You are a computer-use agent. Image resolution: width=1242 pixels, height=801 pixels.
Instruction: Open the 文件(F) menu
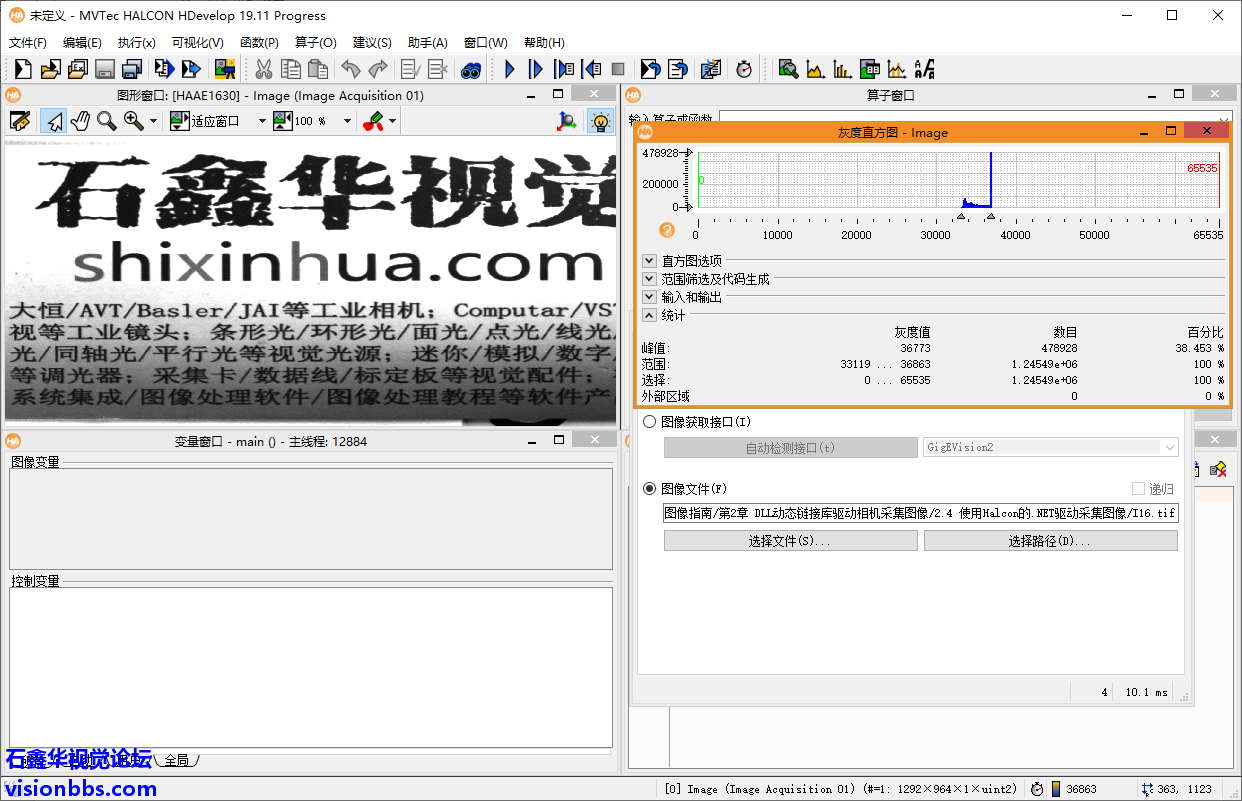(x=28, y=42)
